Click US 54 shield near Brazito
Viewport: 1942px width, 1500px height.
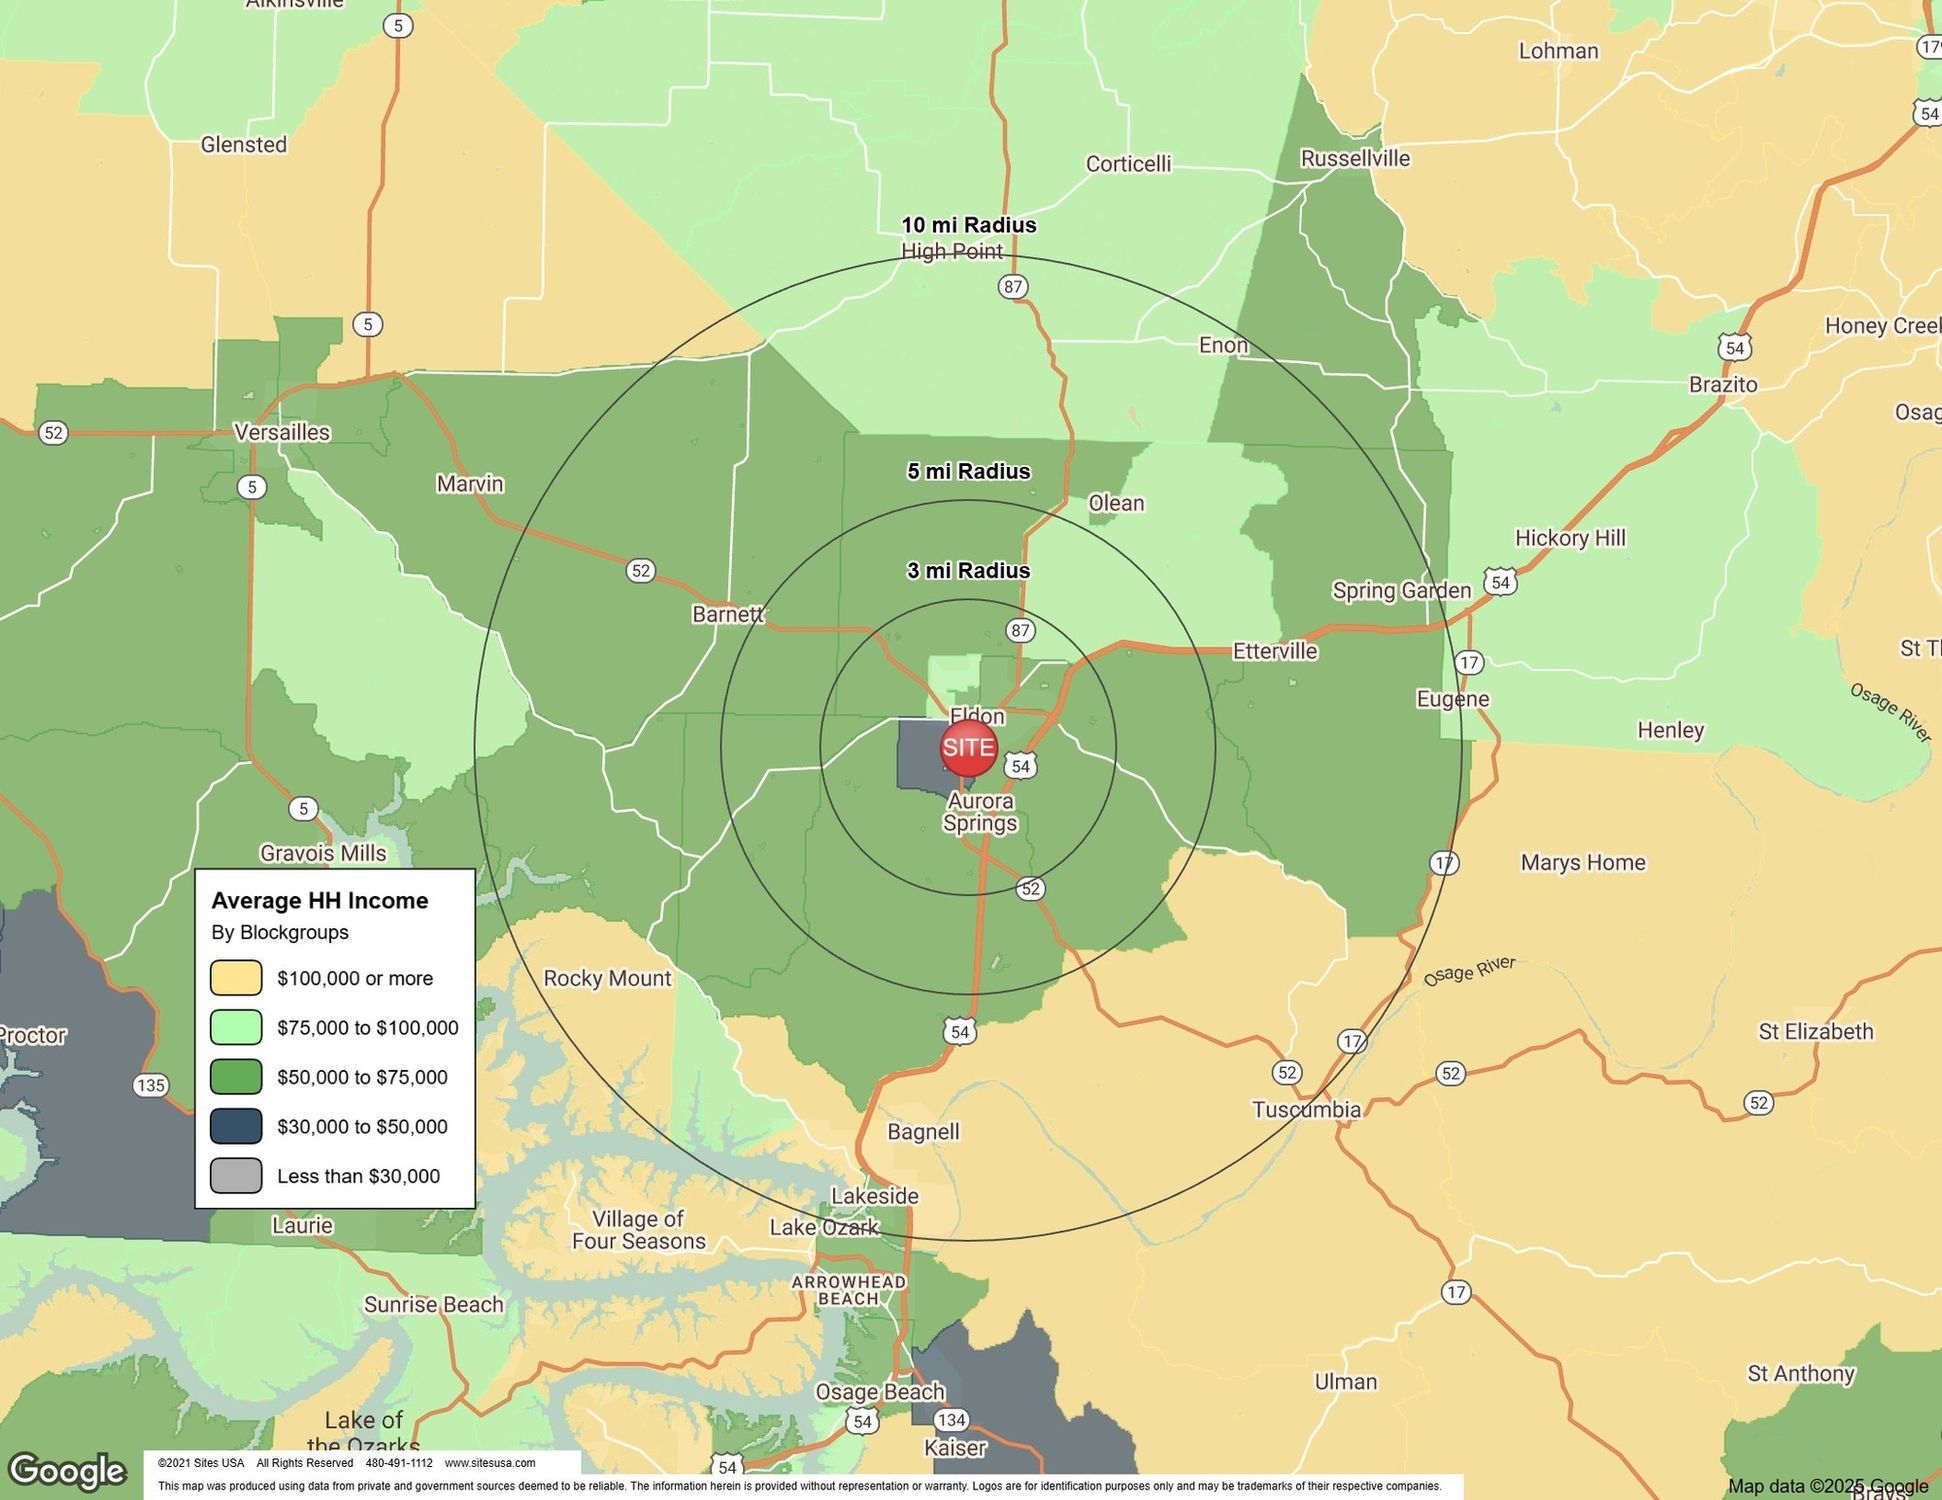1735,347
